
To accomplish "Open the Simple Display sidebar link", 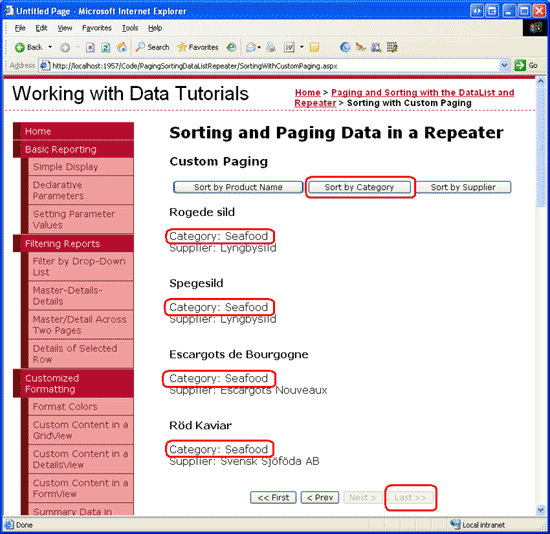I will [65, 167].
